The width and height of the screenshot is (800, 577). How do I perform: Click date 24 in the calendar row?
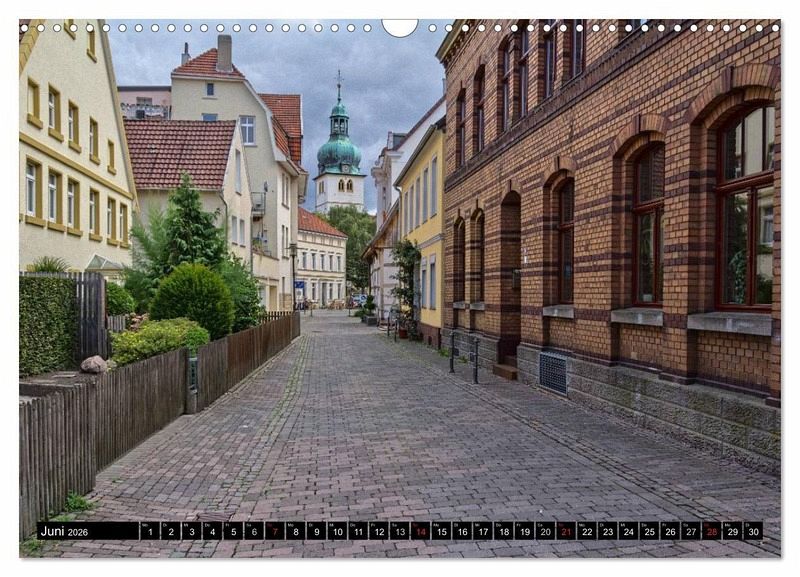click(628, 531)
